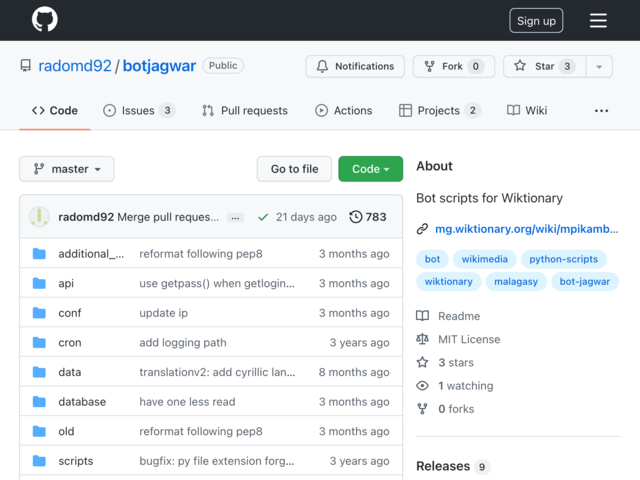Viewport: 640px width, 480px height.
Task: View the 3 stars list
Action: 456,363
